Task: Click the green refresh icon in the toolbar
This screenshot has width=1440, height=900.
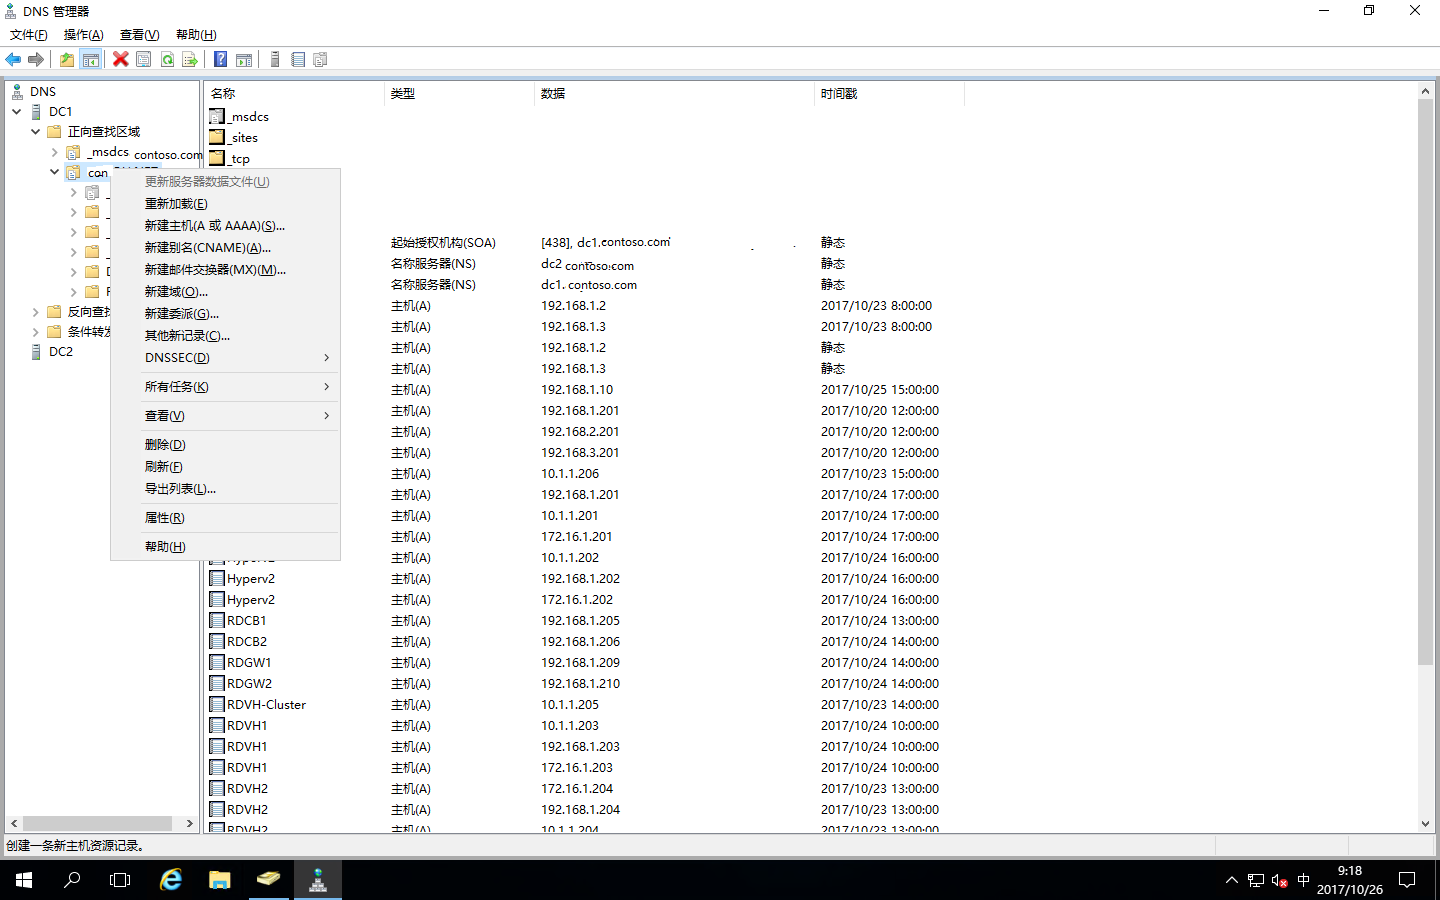Action: pos(167,60)
